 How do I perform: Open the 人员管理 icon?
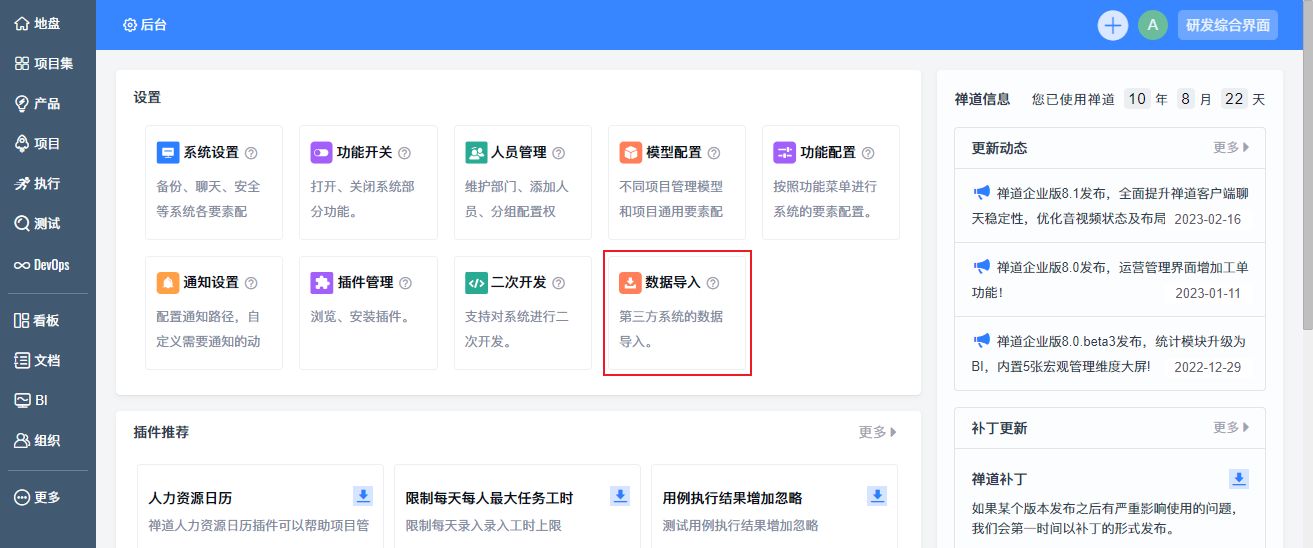(x=476, y=153)
